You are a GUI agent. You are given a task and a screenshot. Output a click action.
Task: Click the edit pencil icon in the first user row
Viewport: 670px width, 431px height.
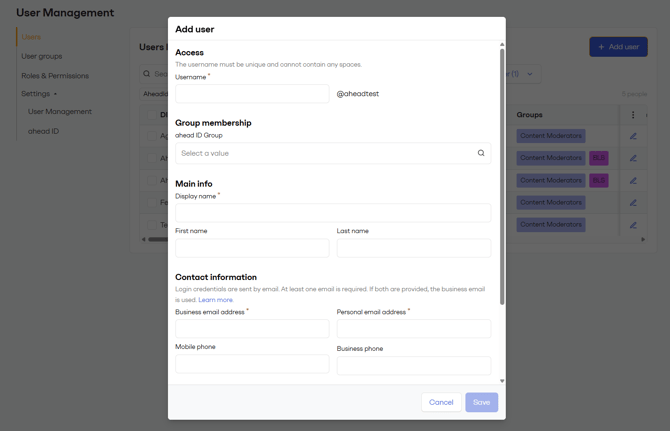[x=633, y=136]
